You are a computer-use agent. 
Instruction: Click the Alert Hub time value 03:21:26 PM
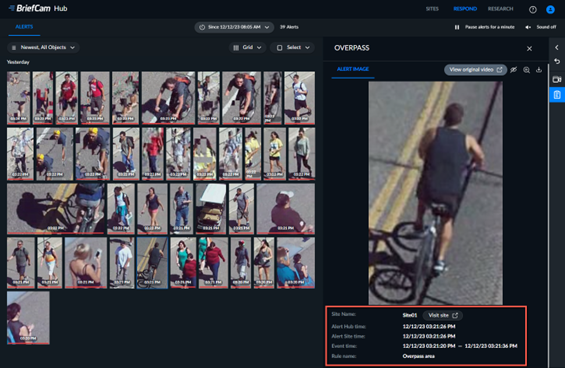coord(429,327)
